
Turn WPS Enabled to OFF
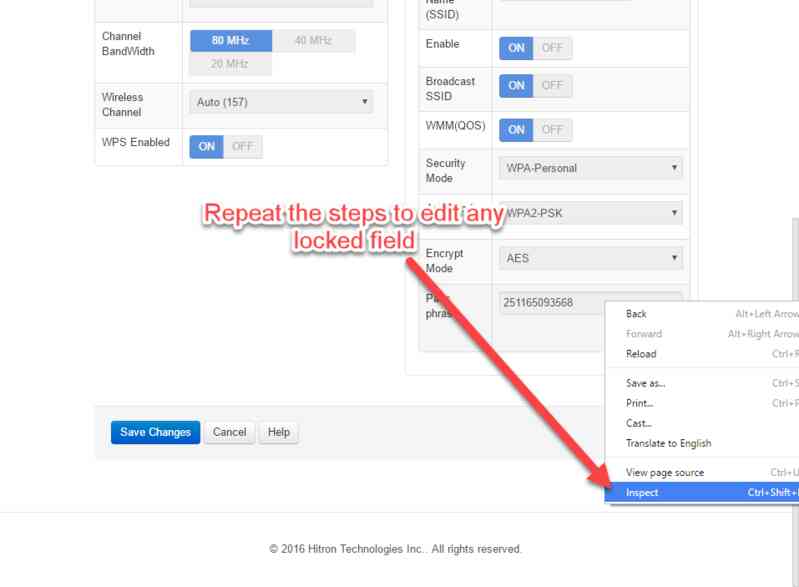click(x=242, y=146)
